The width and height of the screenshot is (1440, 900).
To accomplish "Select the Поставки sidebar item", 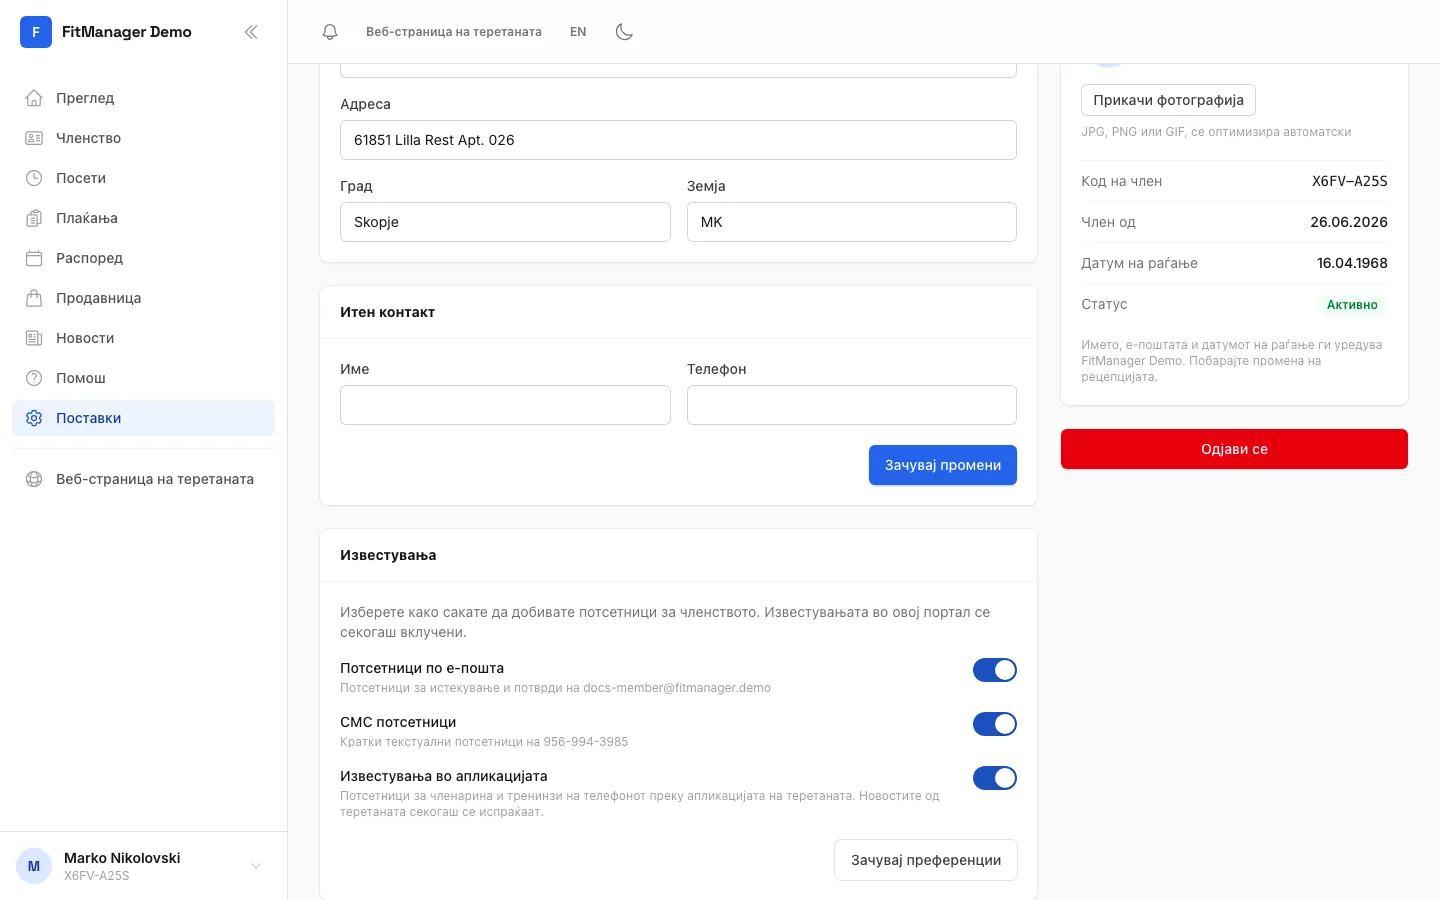I will pyautogui.click(x=143, y=418).
